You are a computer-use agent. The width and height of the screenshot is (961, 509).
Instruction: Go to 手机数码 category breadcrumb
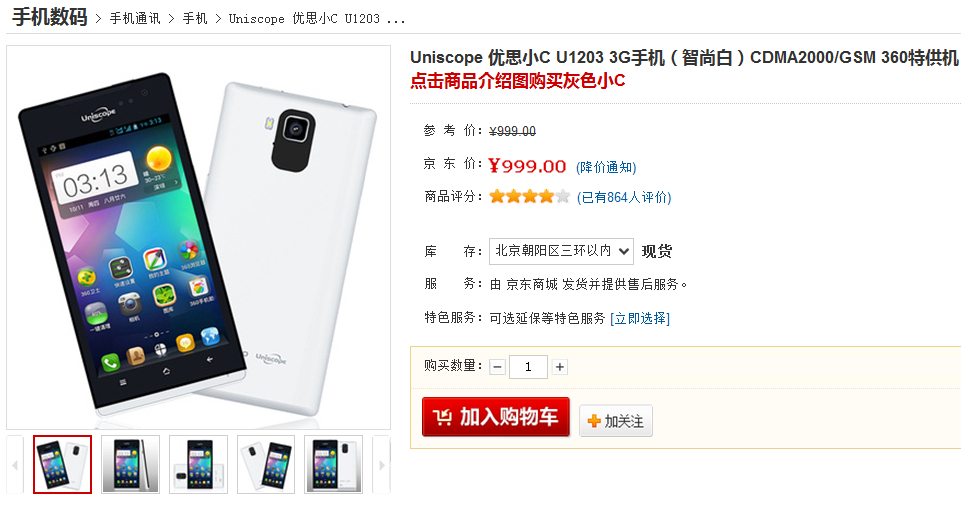(50, 17)
